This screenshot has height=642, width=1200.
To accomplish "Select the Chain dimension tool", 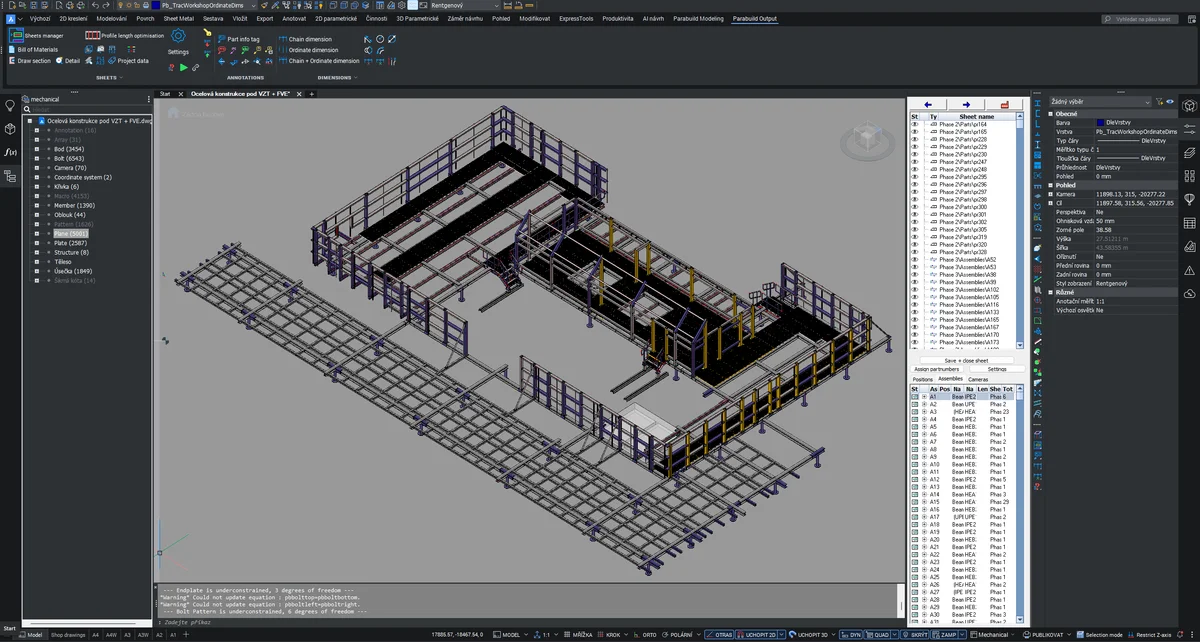I will (312, 39).
